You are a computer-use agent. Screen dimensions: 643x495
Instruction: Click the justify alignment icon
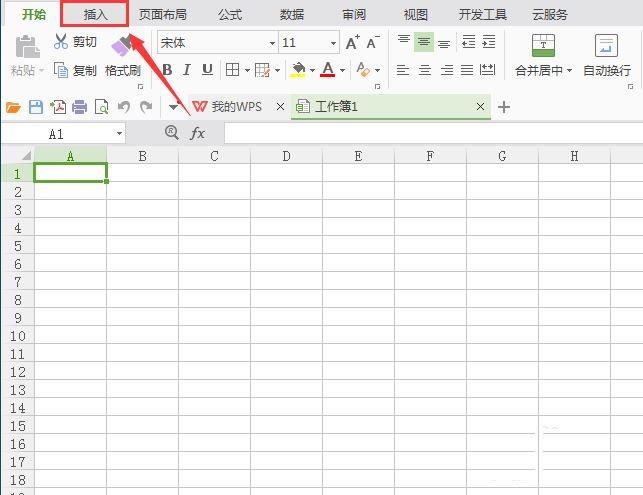click(x=467, y=70)
